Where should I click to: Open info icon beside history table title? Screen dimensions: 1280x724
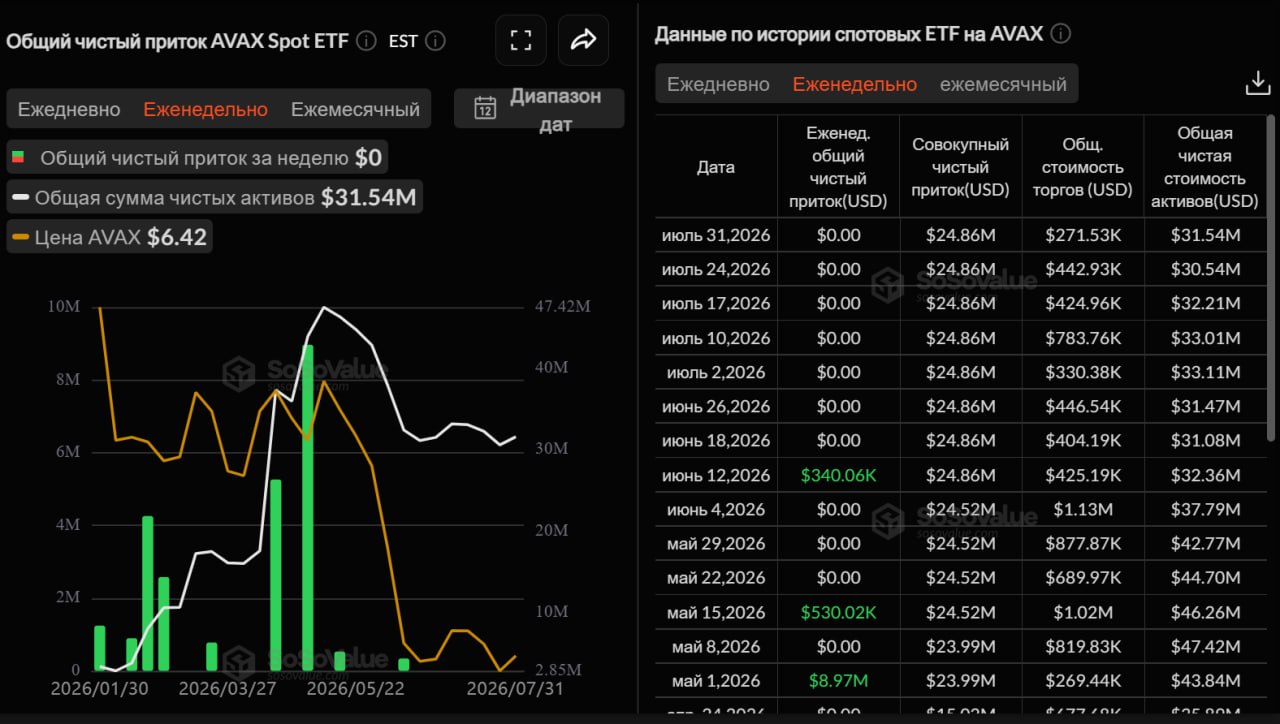pyautogui.click(x=1061, y=34)
